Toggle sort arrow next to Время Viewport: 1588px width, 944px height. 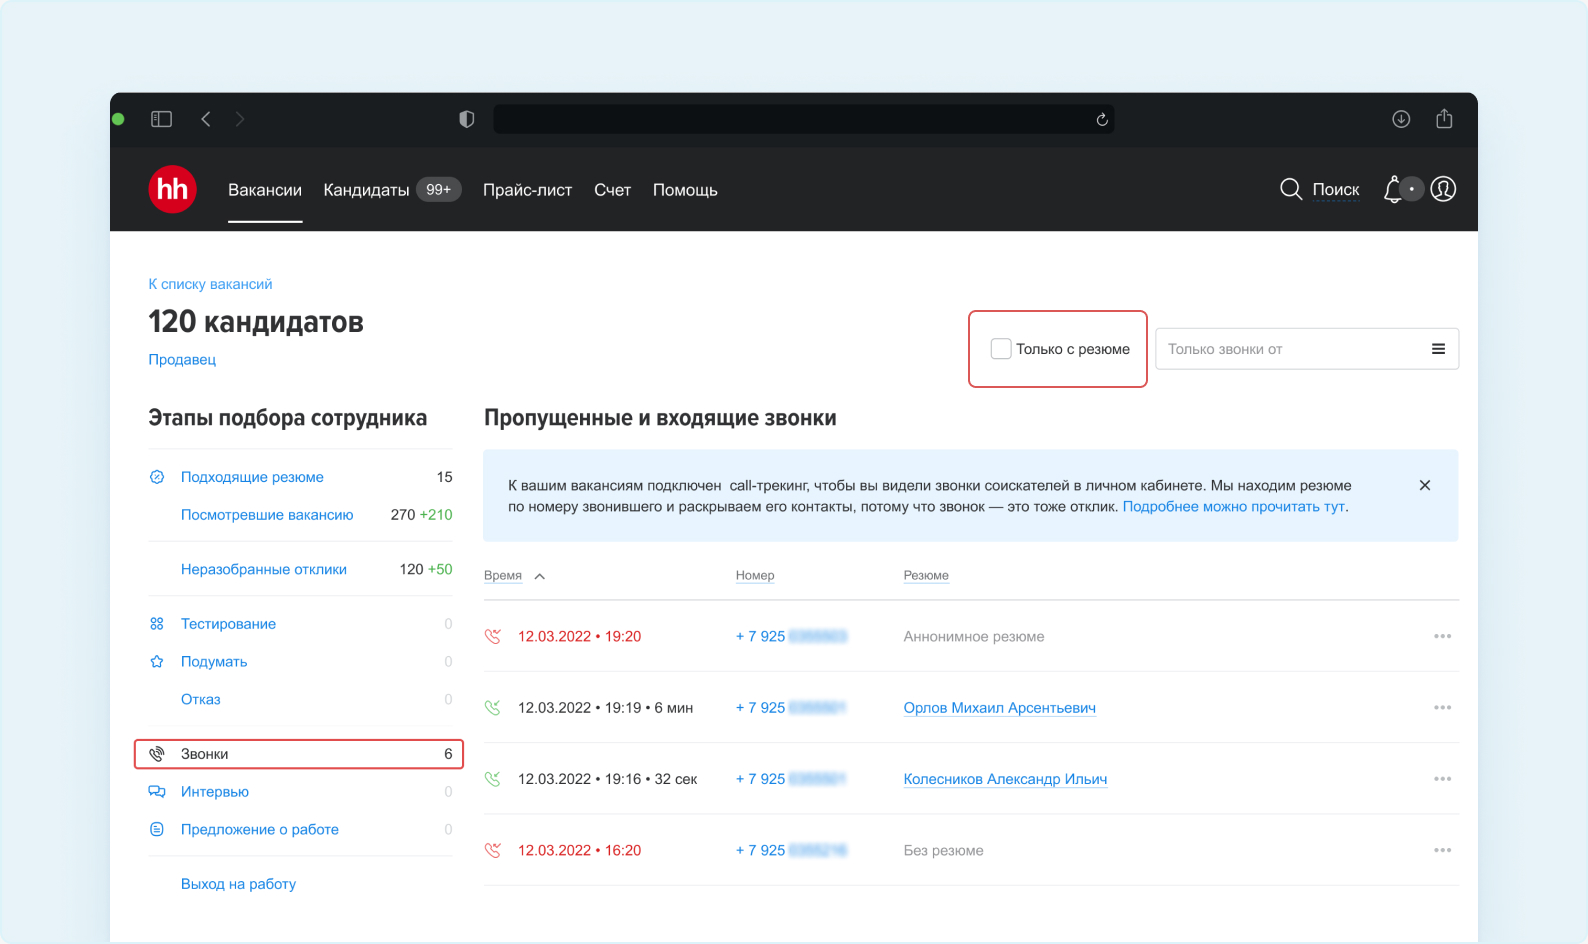(540, 576)
